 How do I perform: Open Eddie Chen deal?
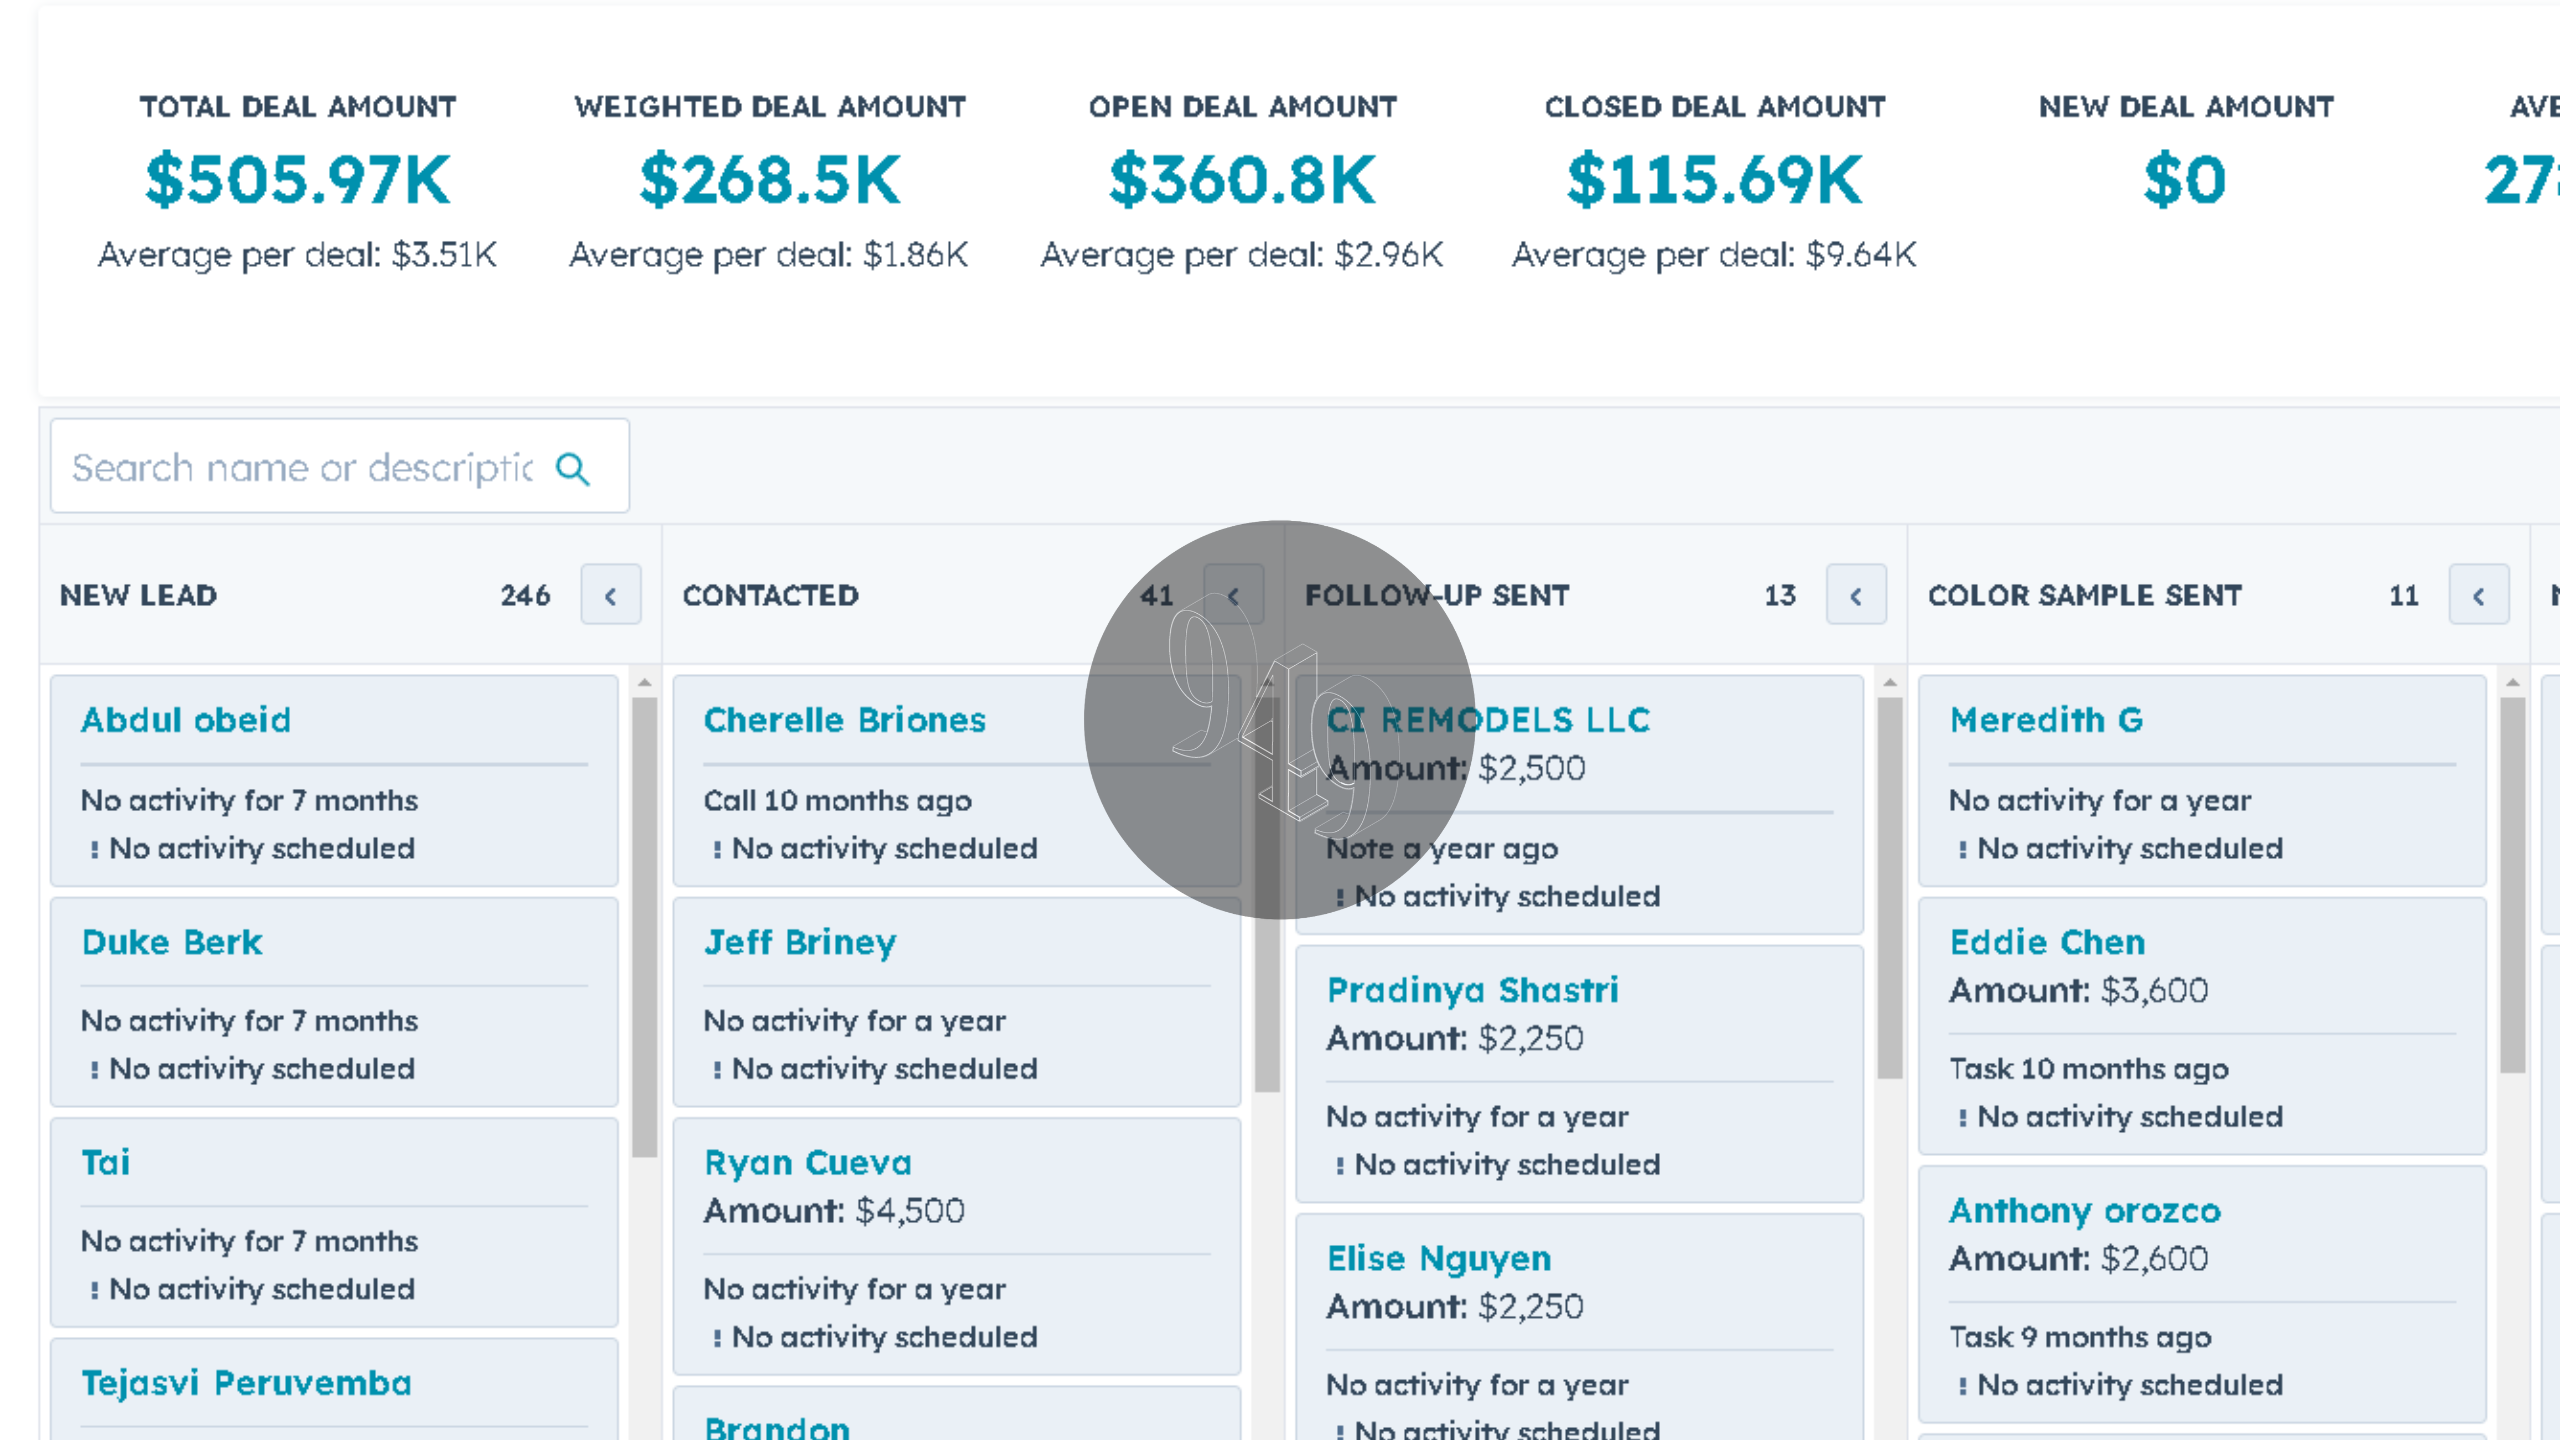point(2047,942)
